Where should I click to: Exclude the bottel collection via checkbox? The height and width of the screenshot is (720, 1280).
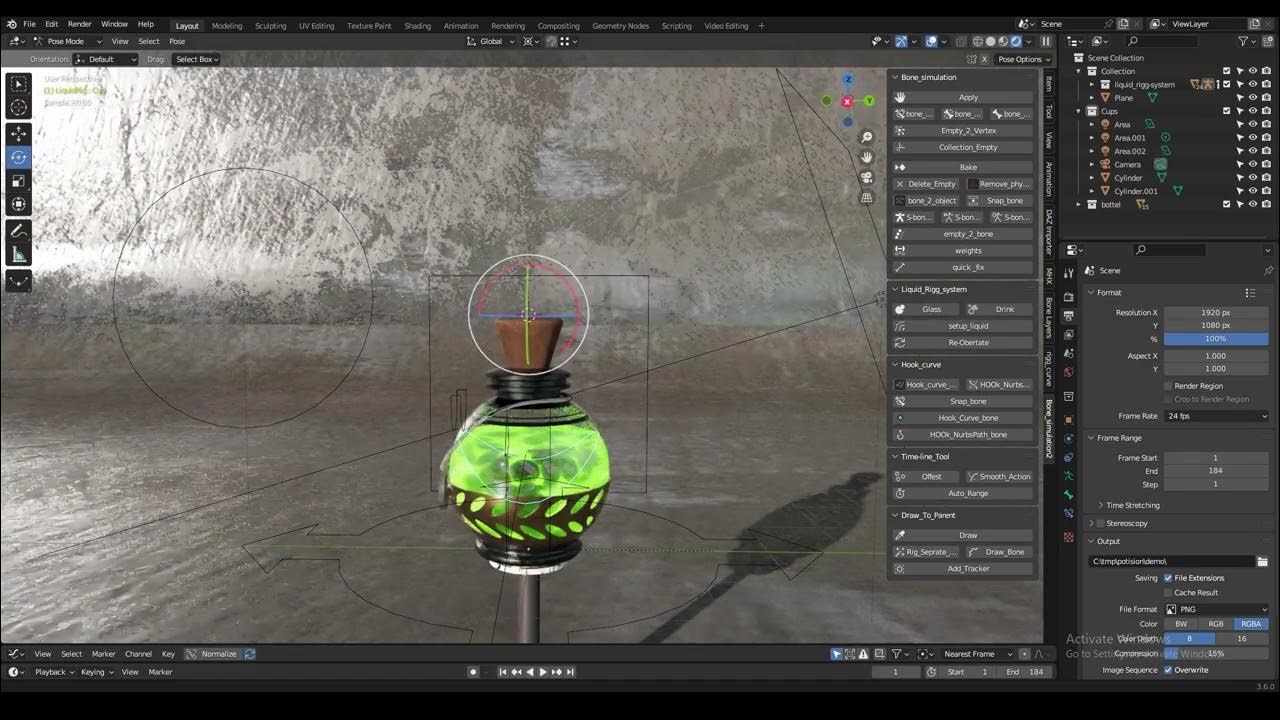[x=1227, y=204]
